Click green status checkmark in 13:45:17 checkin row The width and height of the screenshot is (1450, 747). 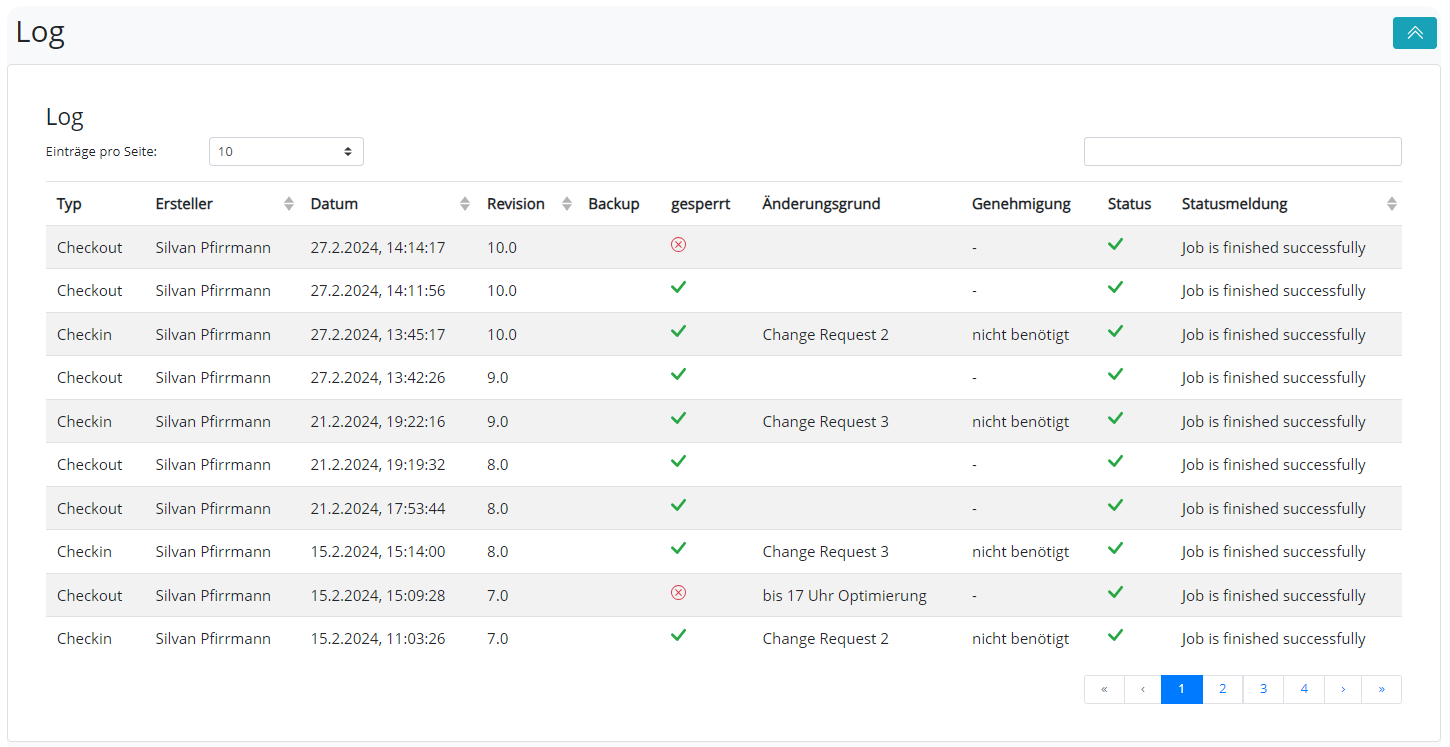tap(1115, 331)
